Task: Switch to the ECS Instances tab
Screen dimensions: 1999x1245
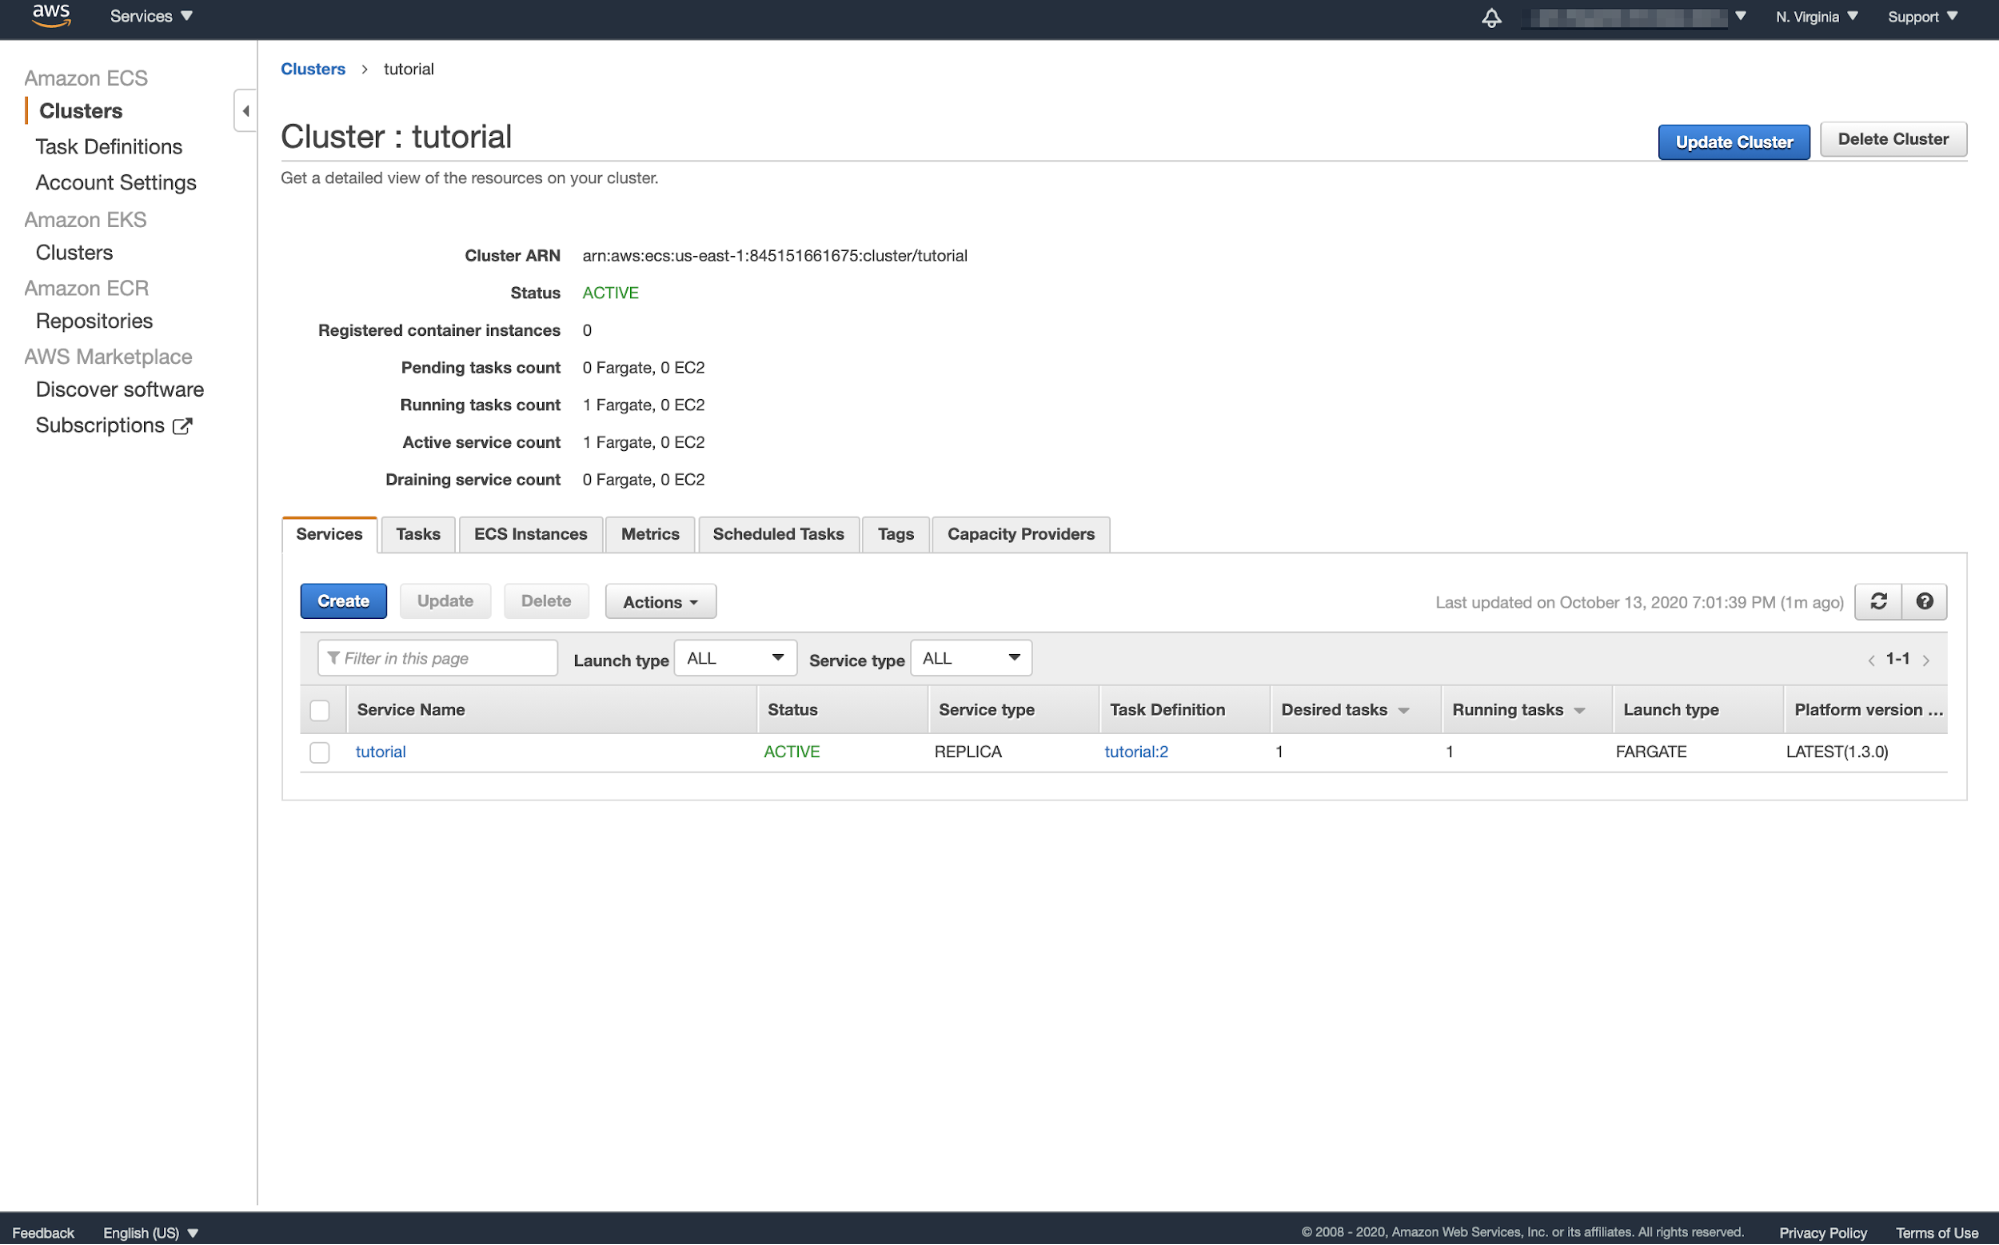Action: point(530,534)
